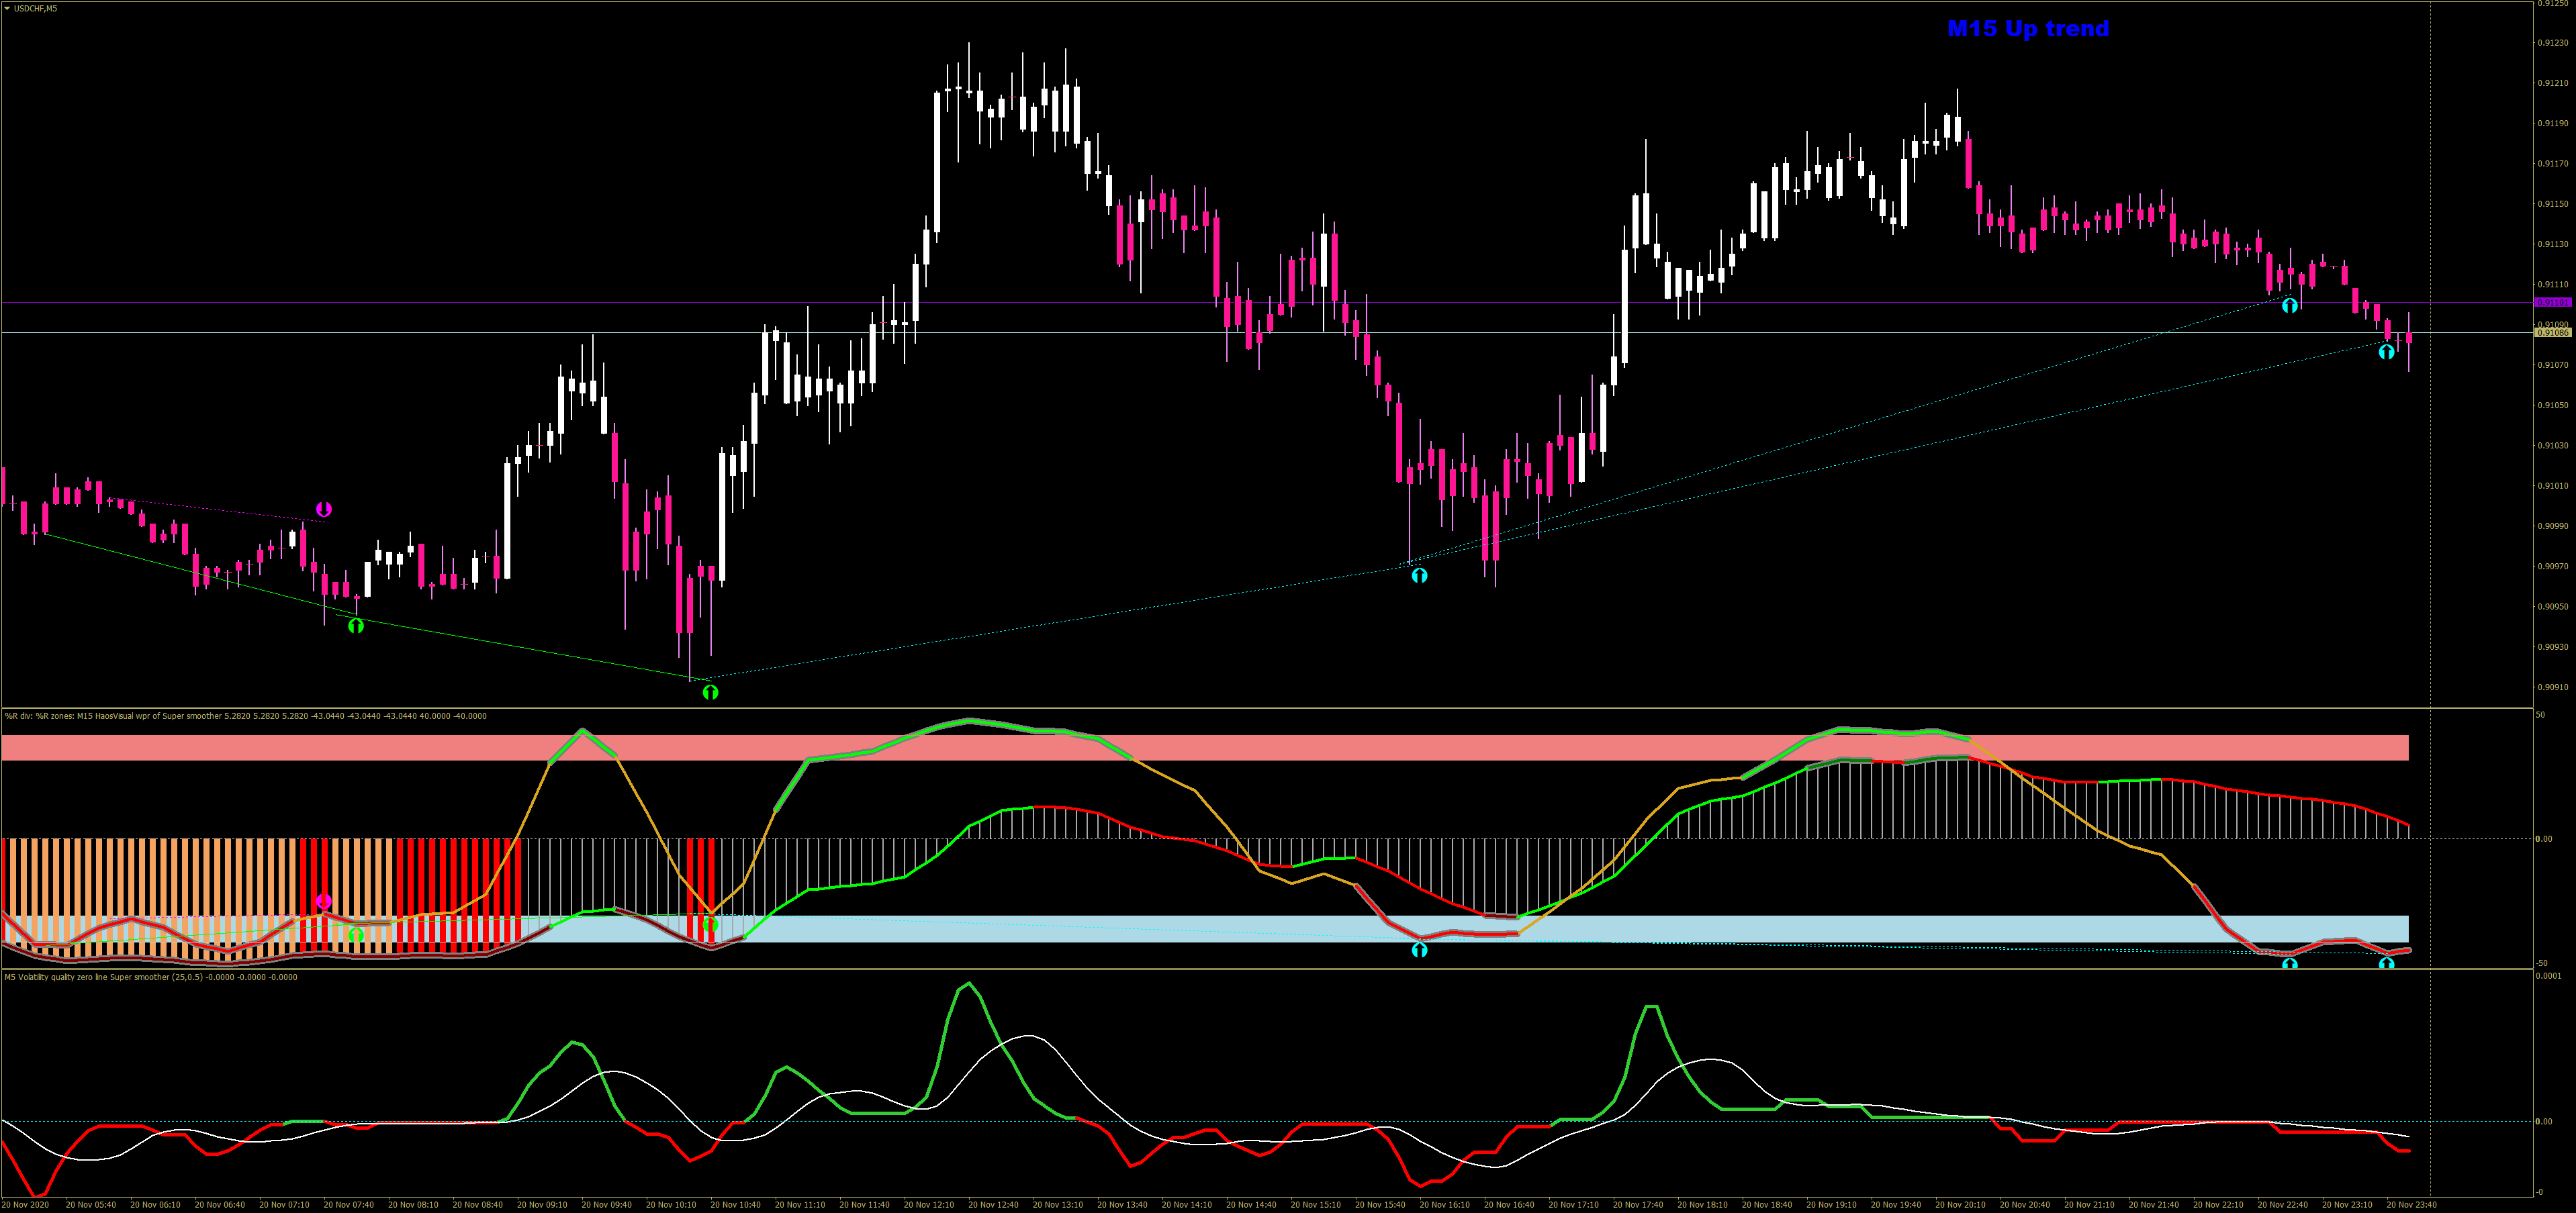Open the USDCHF,M5 chart dropdown triangle
The width and height of the screenshot is (2576, 1213).
pos(6,8)
